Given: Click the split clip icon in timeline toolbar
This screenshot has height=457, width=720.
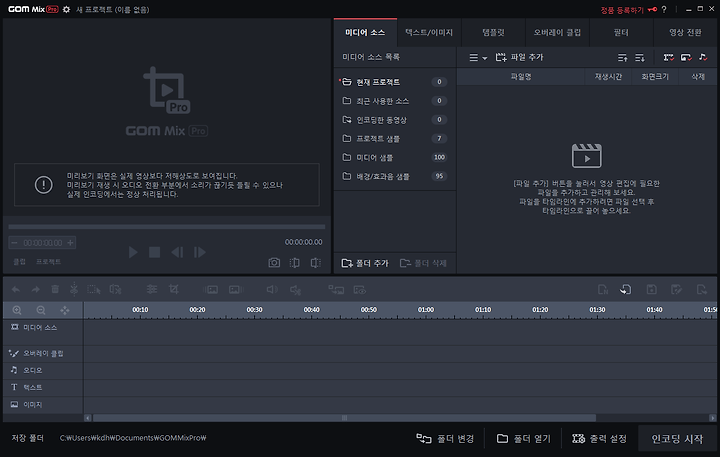Looking at the screenshot, I should pyautogui.click(x=74, y=289).
